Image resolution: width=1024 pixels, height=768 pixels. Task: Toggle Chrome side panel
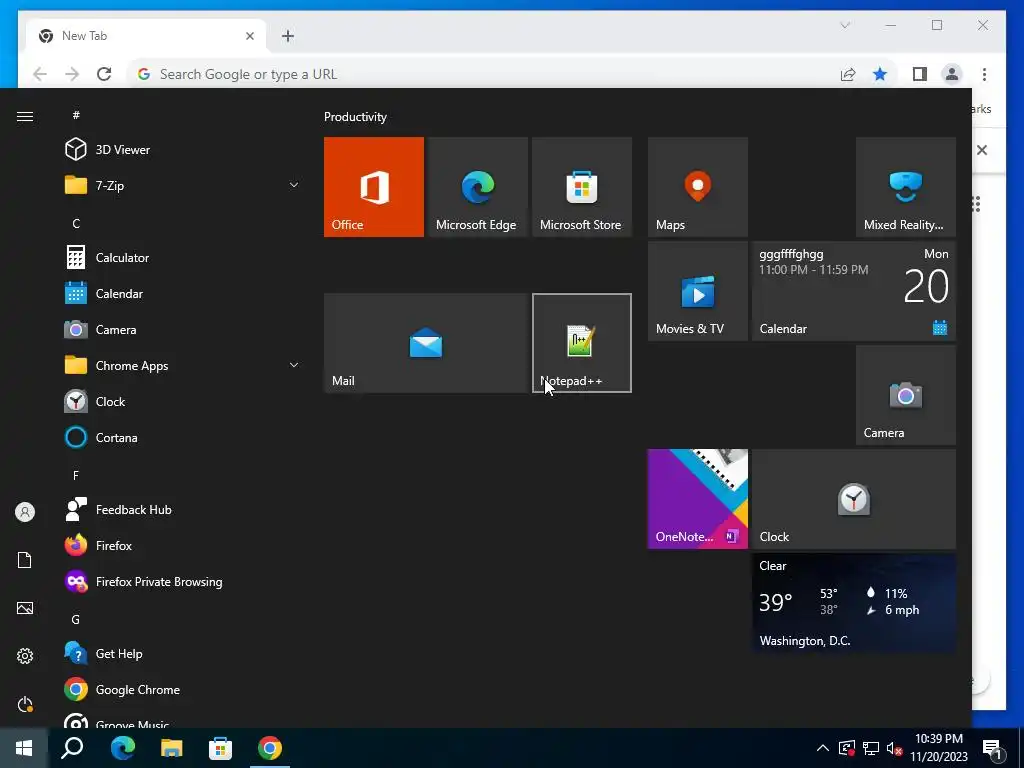click(x=920, y=74)
